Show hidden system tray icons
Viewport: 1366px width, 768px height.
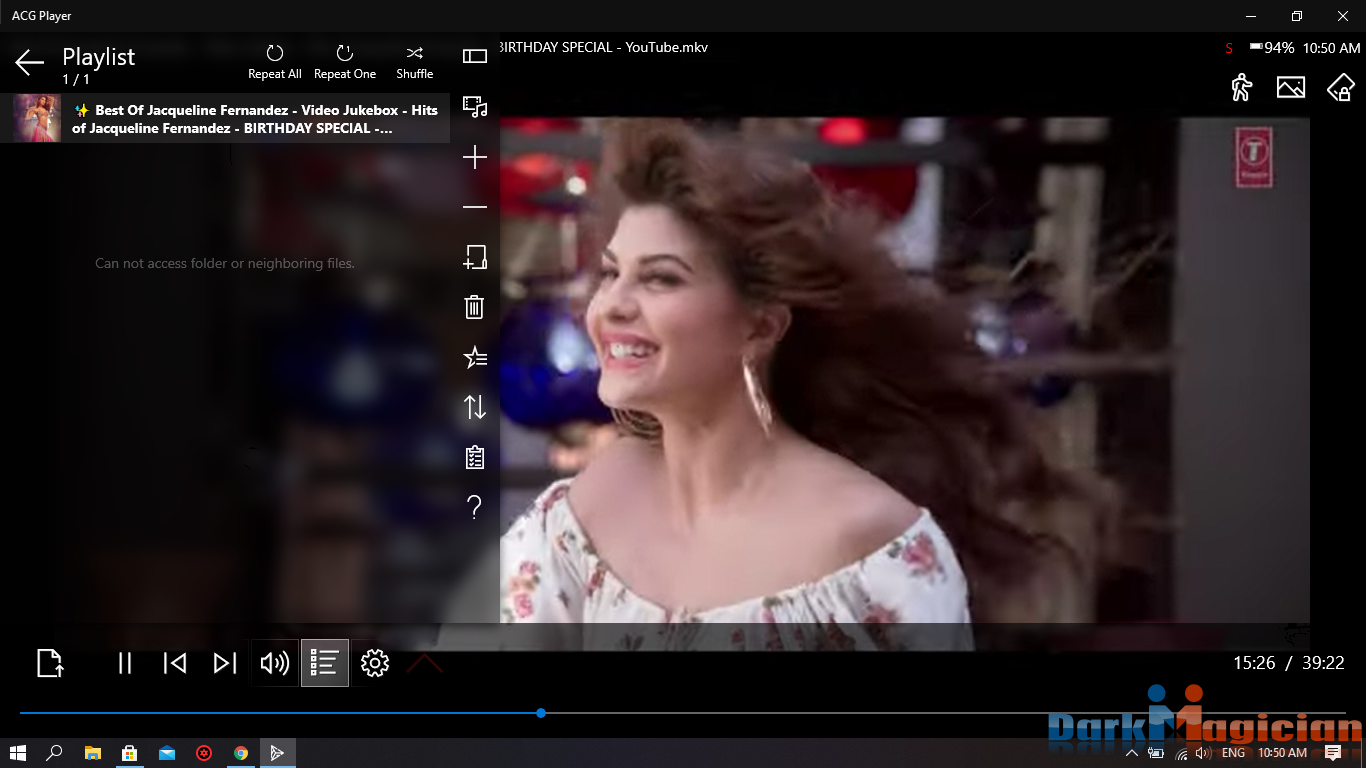(1132, 753)
